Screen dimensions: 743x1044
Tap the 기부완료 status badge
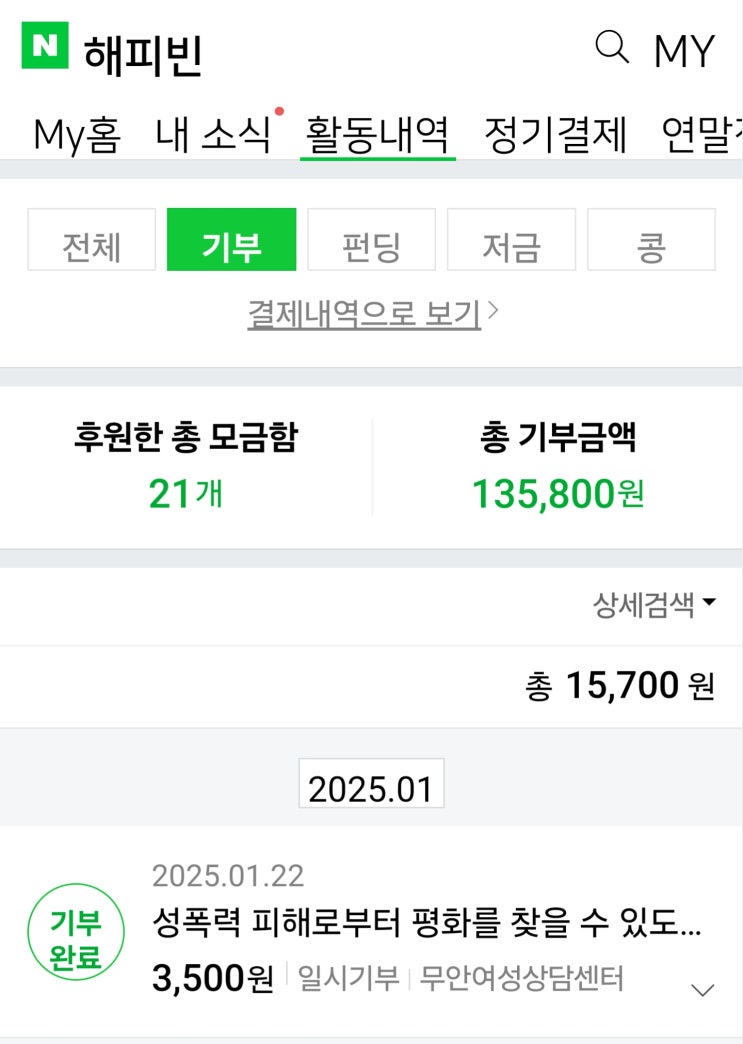point(76,942)
